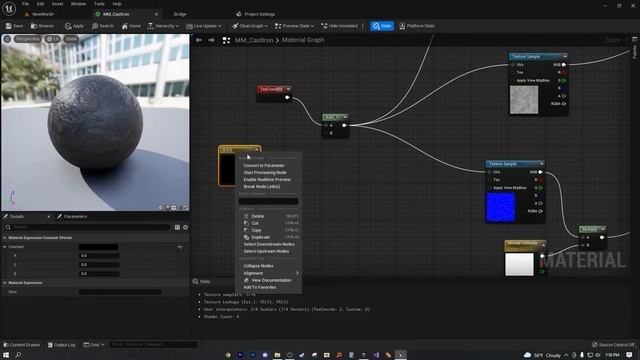Open the Perspective view mode dropdown
Image resolution: width=640 pixels, height=360 pixels.
point(28,39)
